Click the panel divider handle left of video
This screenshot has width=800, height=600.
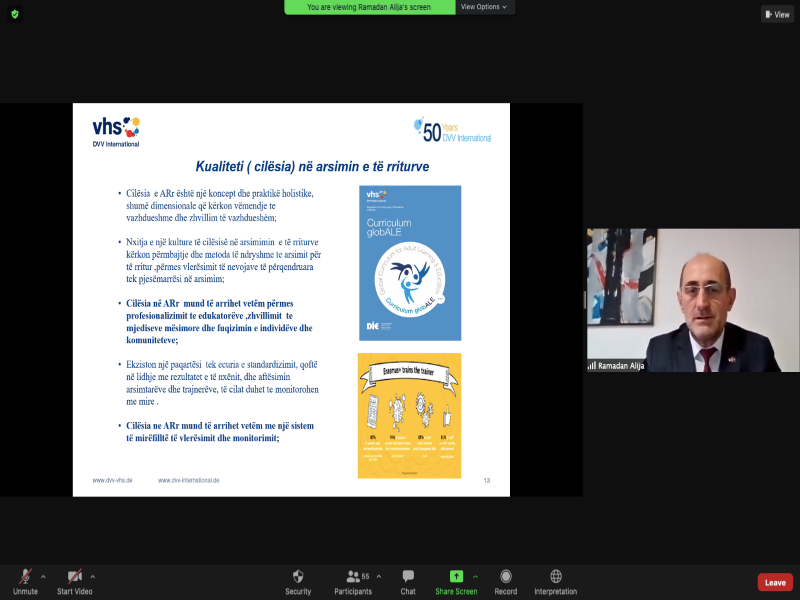tap(585, 300)
